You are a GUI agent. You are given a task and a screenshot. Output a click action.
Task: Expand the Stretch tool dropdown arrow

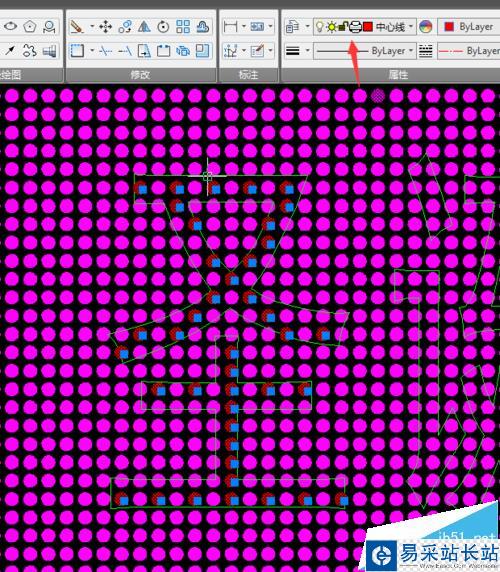coord(92,50)
